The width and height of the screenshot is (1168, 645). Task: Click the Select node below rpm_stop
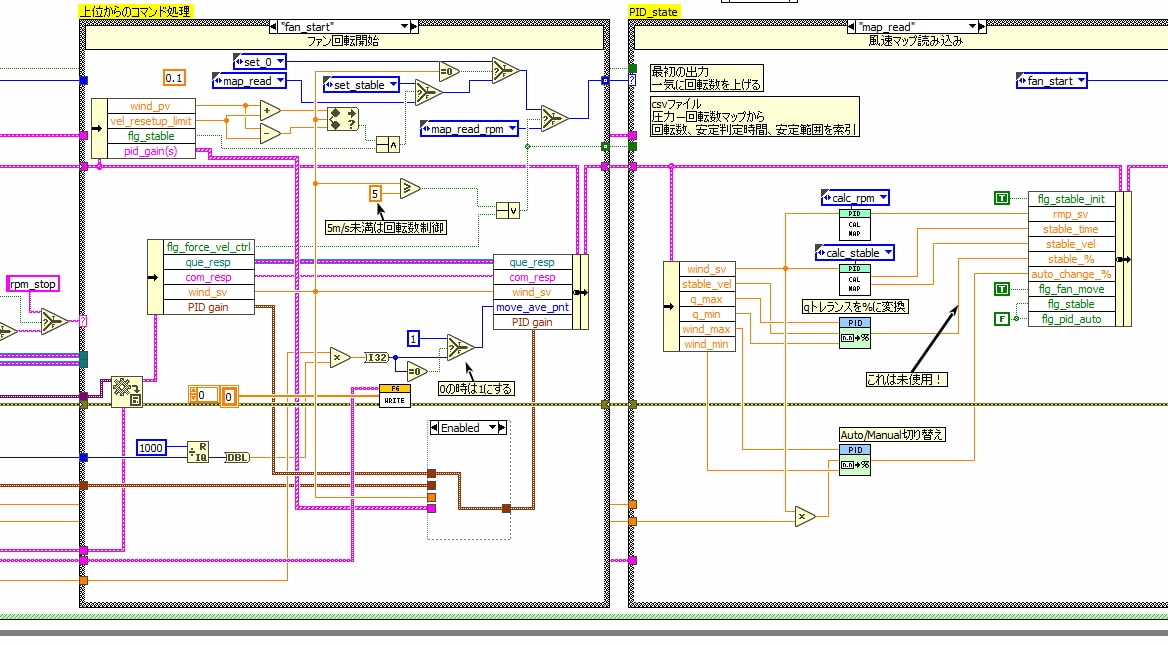[55, 321]
